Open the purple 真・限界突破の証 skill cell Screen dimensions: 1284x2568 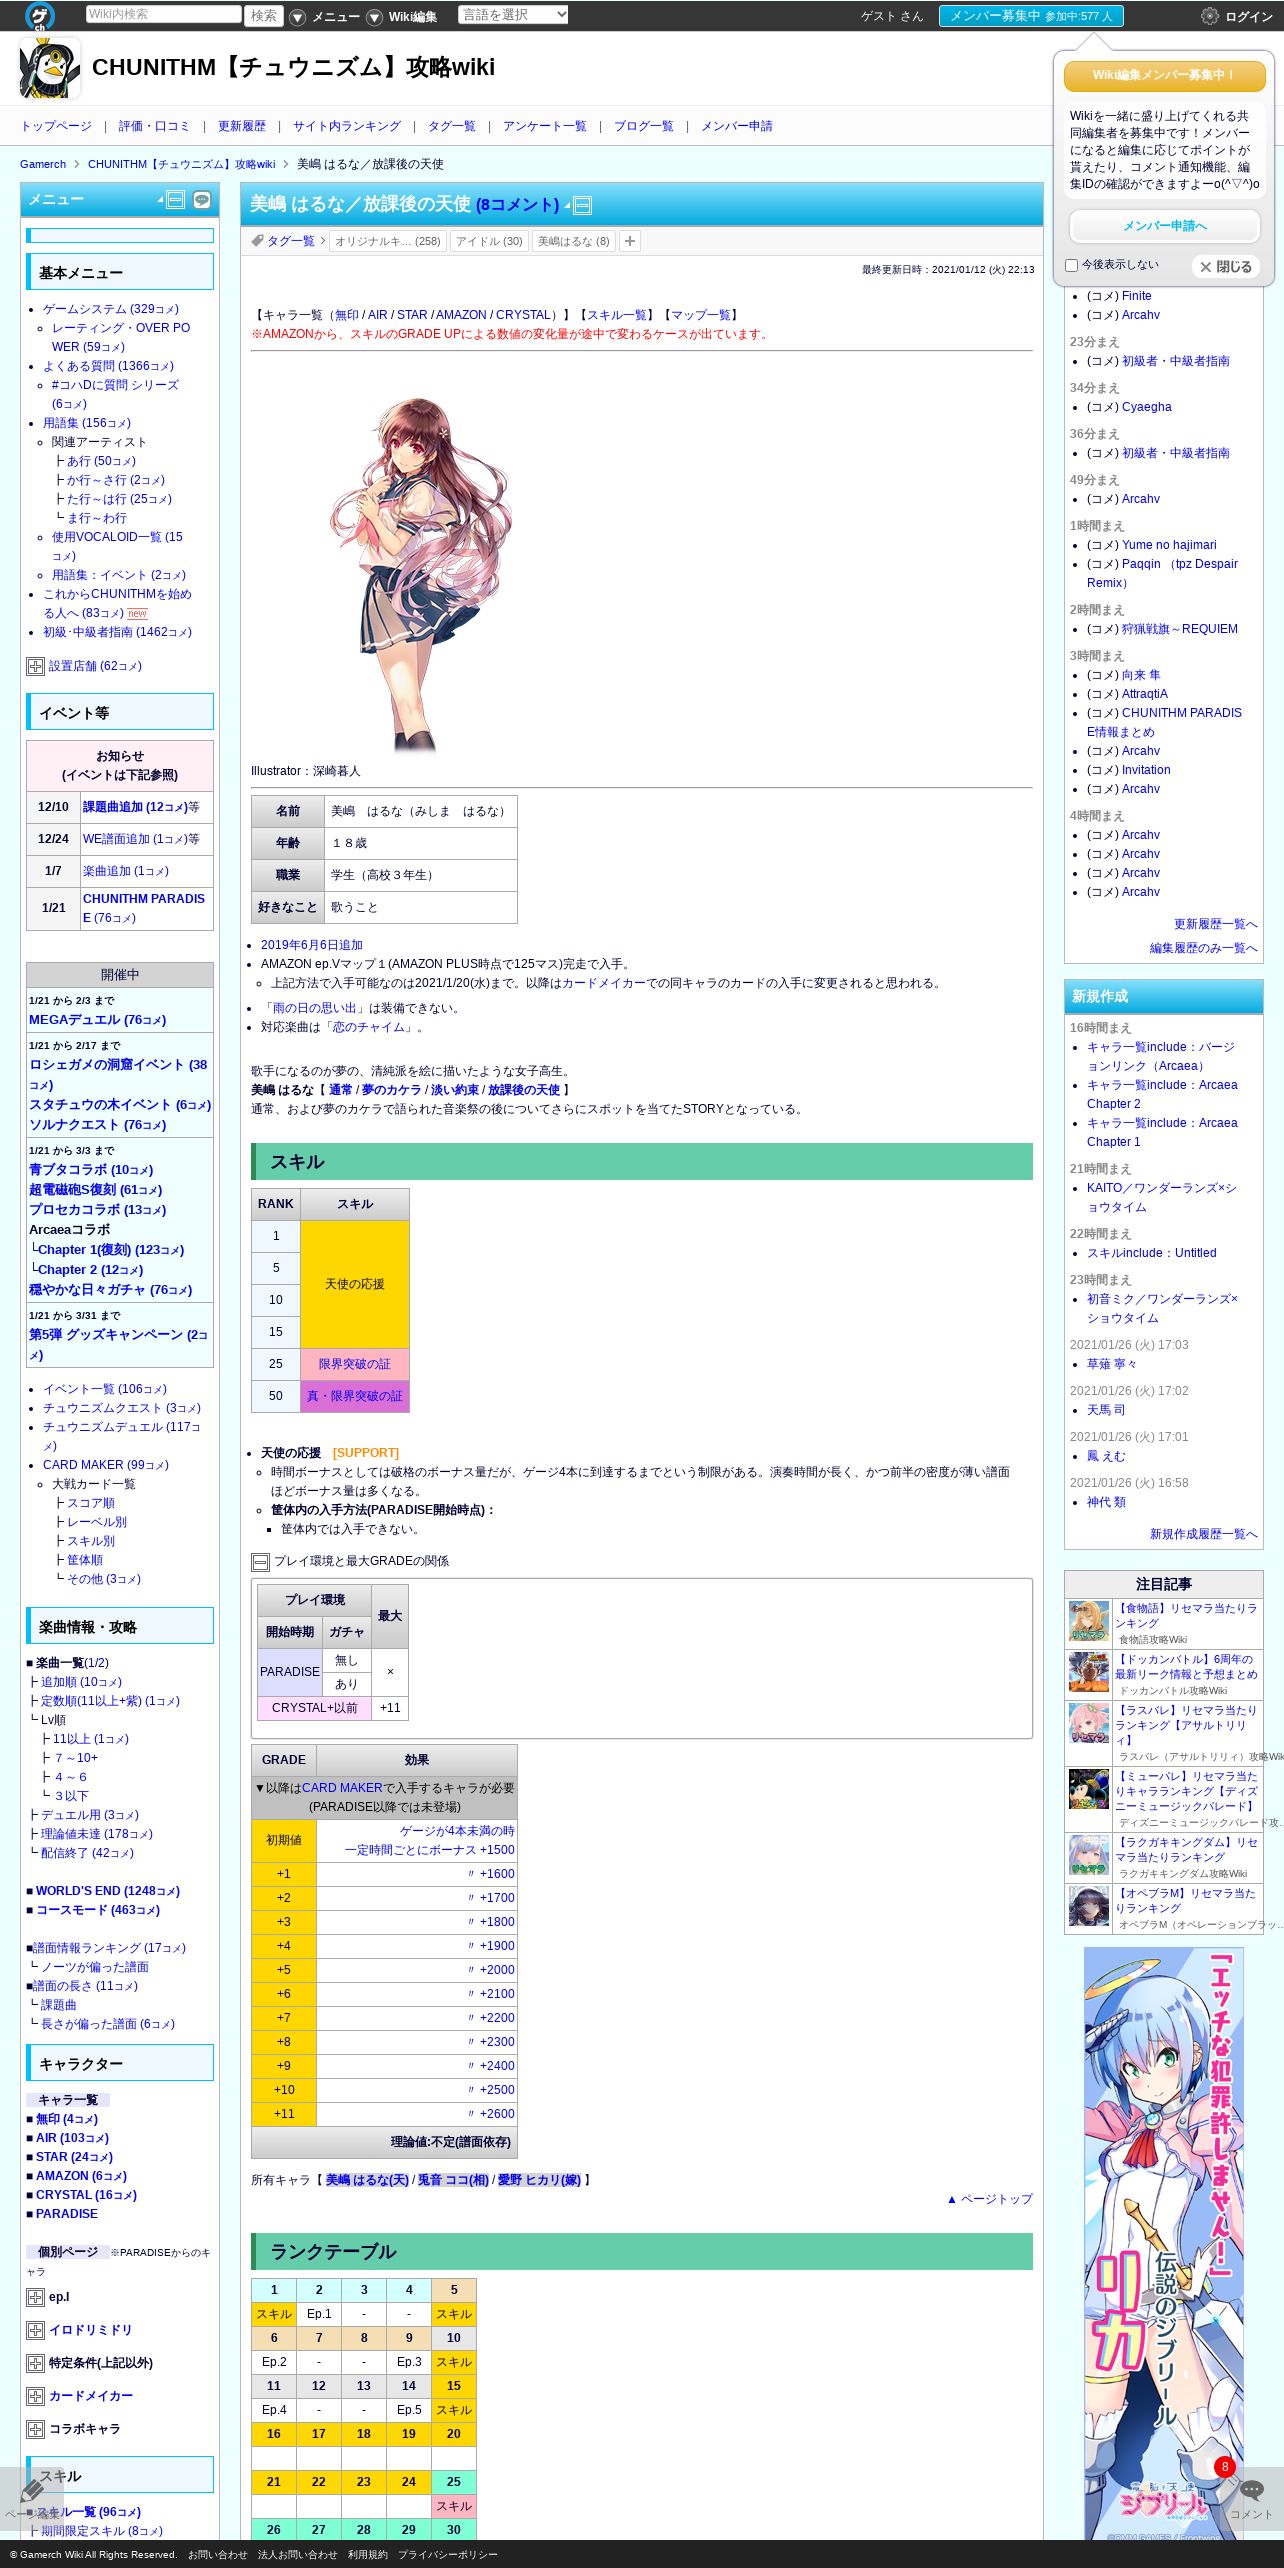pos(355,1396)
